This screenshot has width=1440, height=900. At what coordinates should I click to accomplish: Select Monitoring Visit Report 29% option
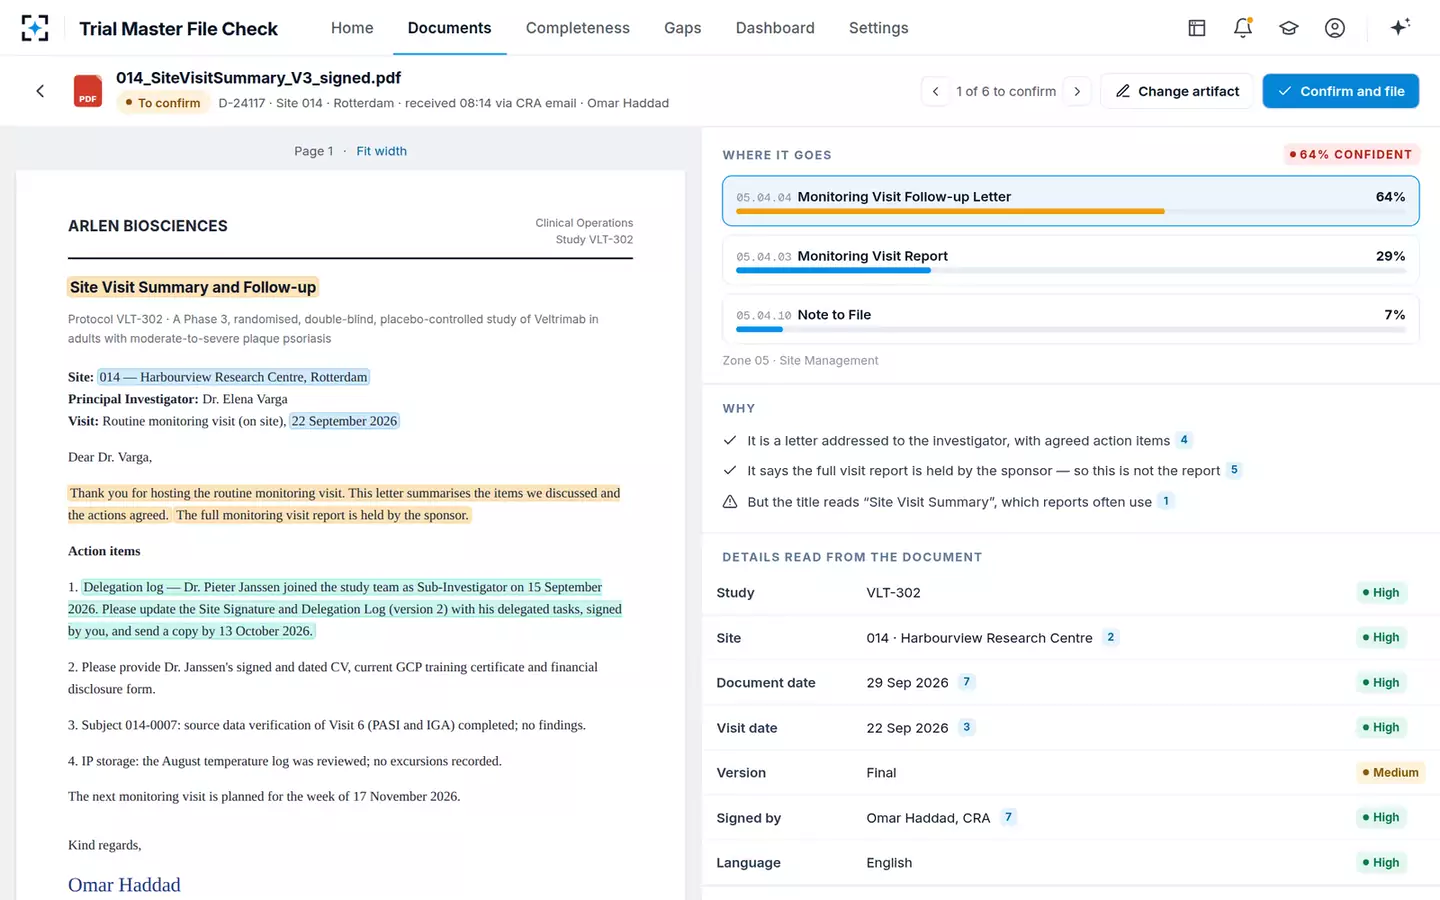tap(1070, 260)
